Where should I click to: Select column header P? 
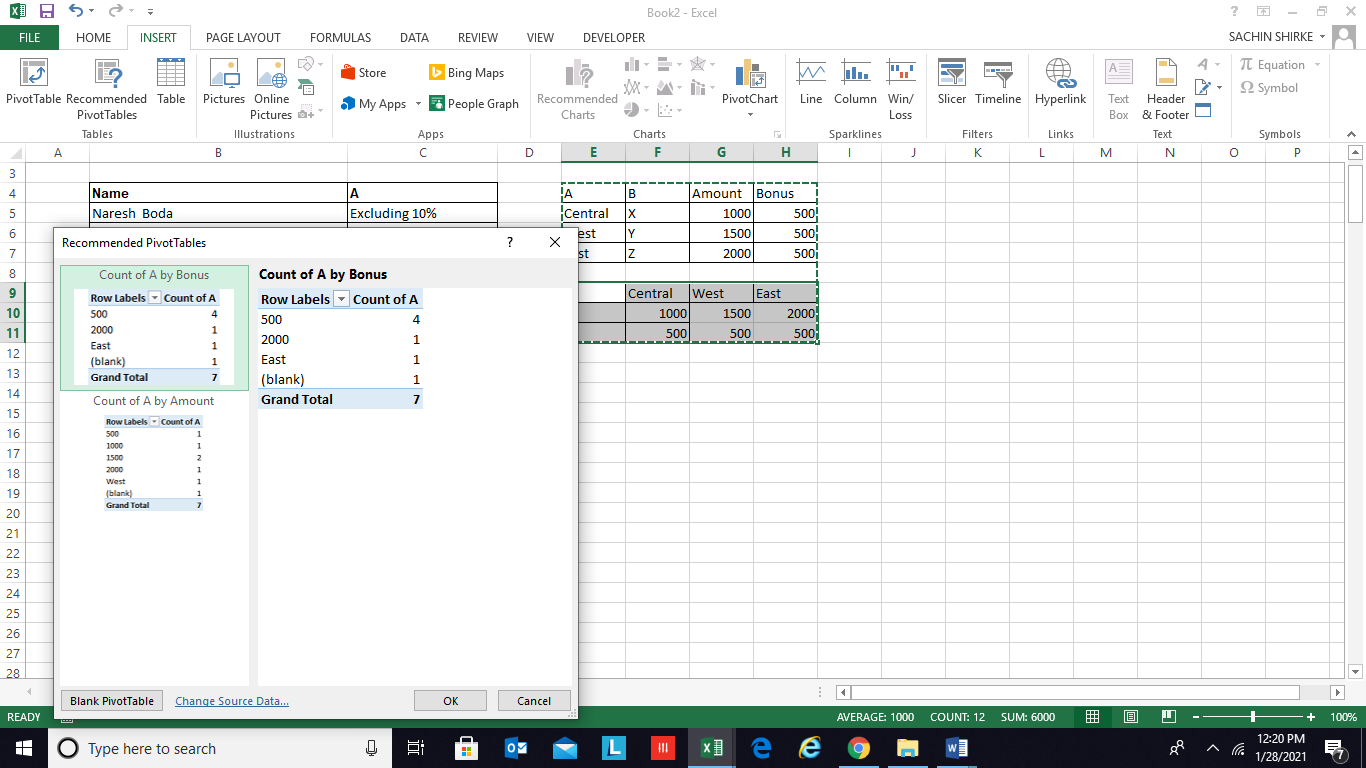(x=1297, y=152)
